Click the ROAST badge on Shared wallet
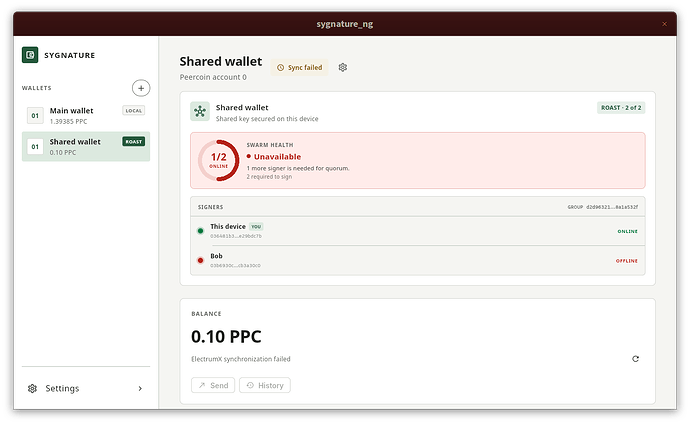The image size is (690, 424). click(x=134, y=142)
